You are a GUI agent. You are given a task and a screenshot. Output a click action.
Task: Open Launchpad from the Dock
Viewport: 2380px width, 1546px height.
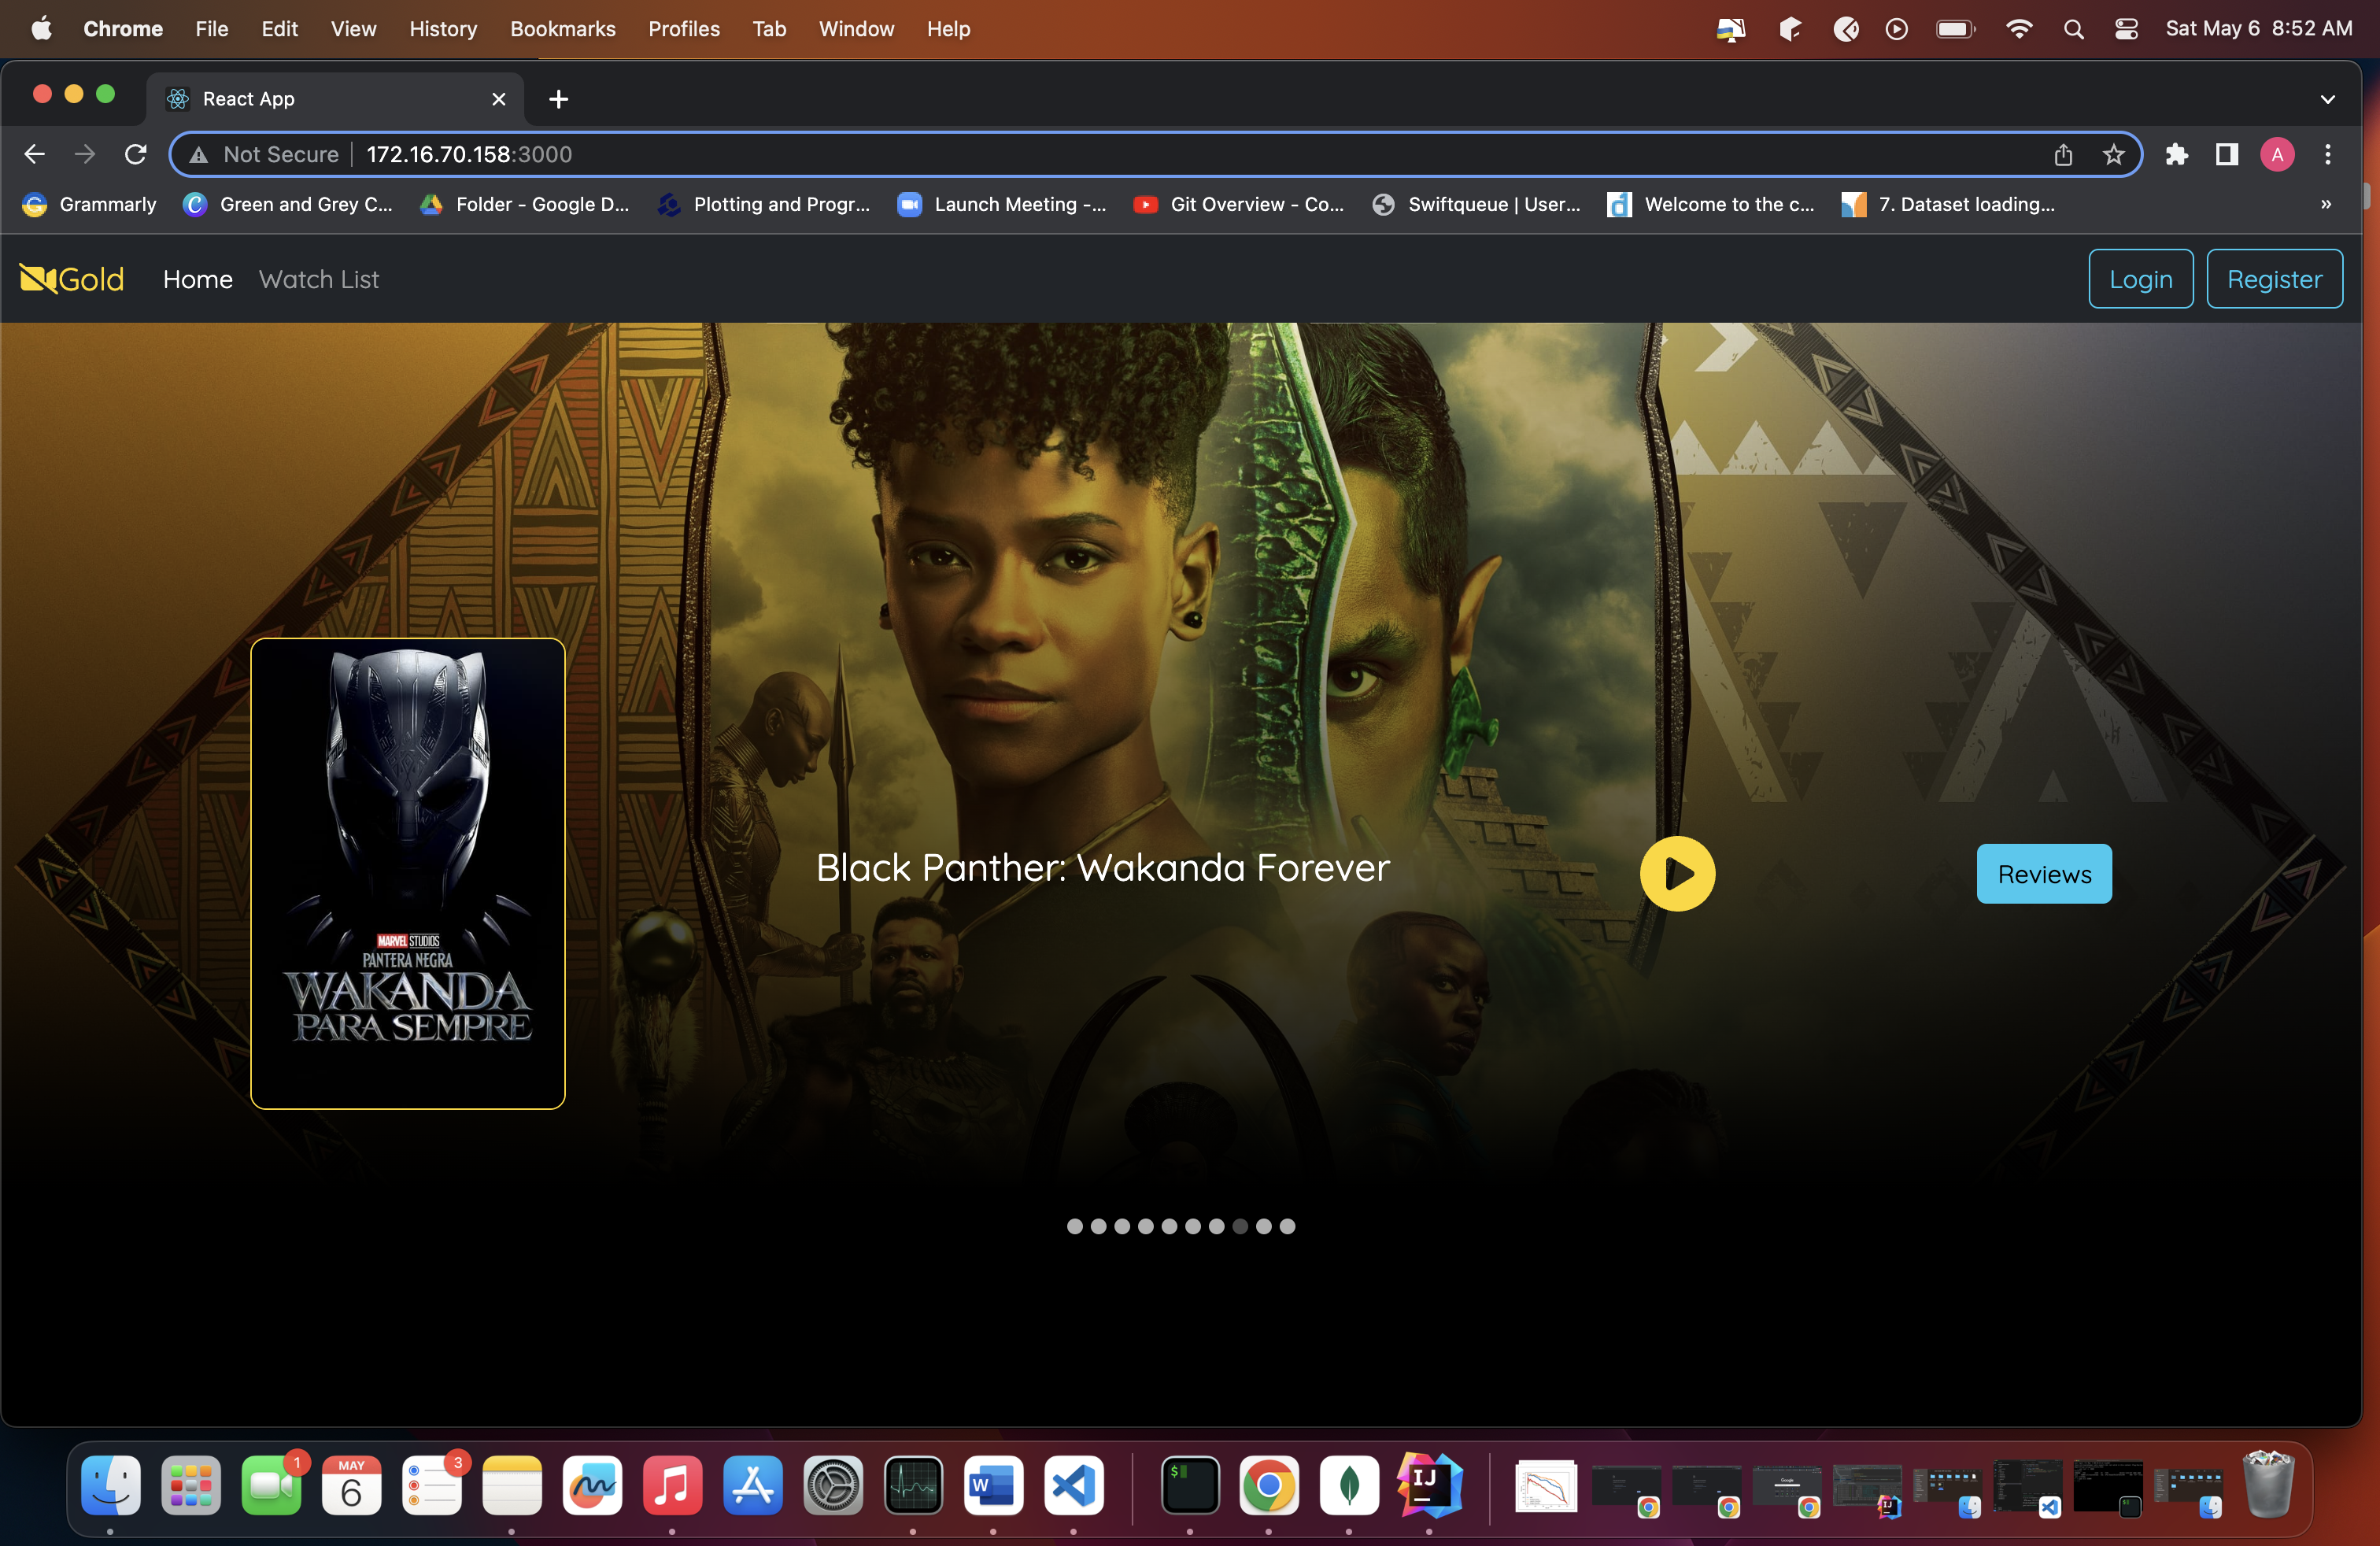point(190,1485)
